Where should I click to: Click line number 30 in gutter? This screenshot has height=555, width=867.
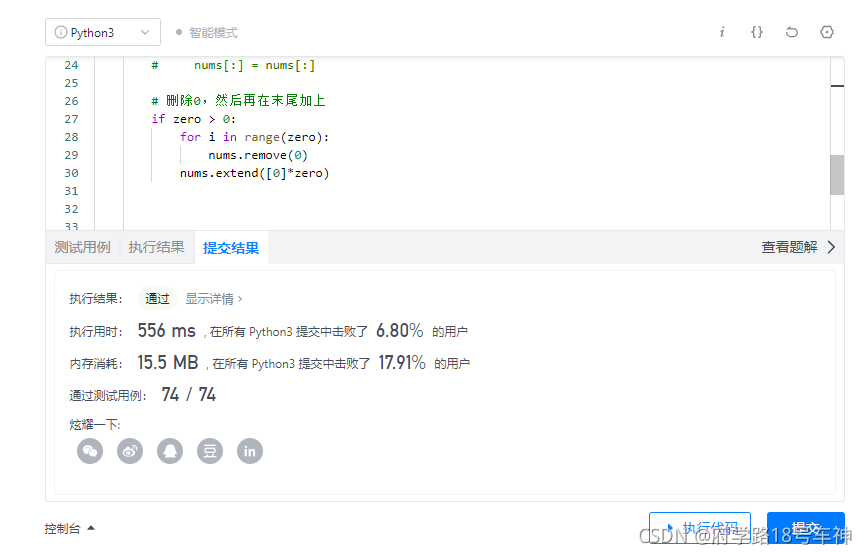(71, 173)
